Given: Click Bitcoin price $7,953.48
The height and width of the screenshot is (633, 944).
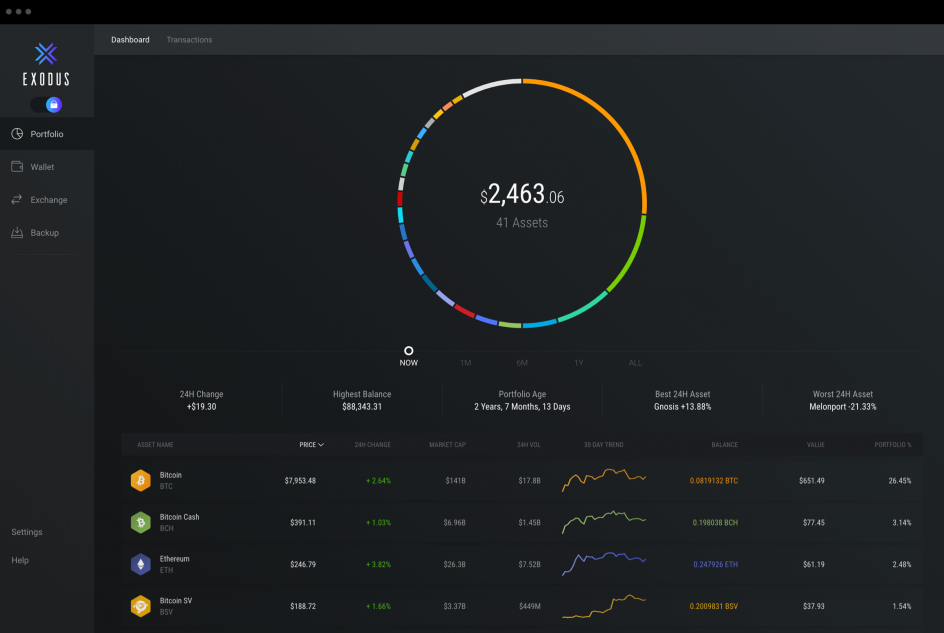Looking at the screenshot, I should tap(300, 481).
